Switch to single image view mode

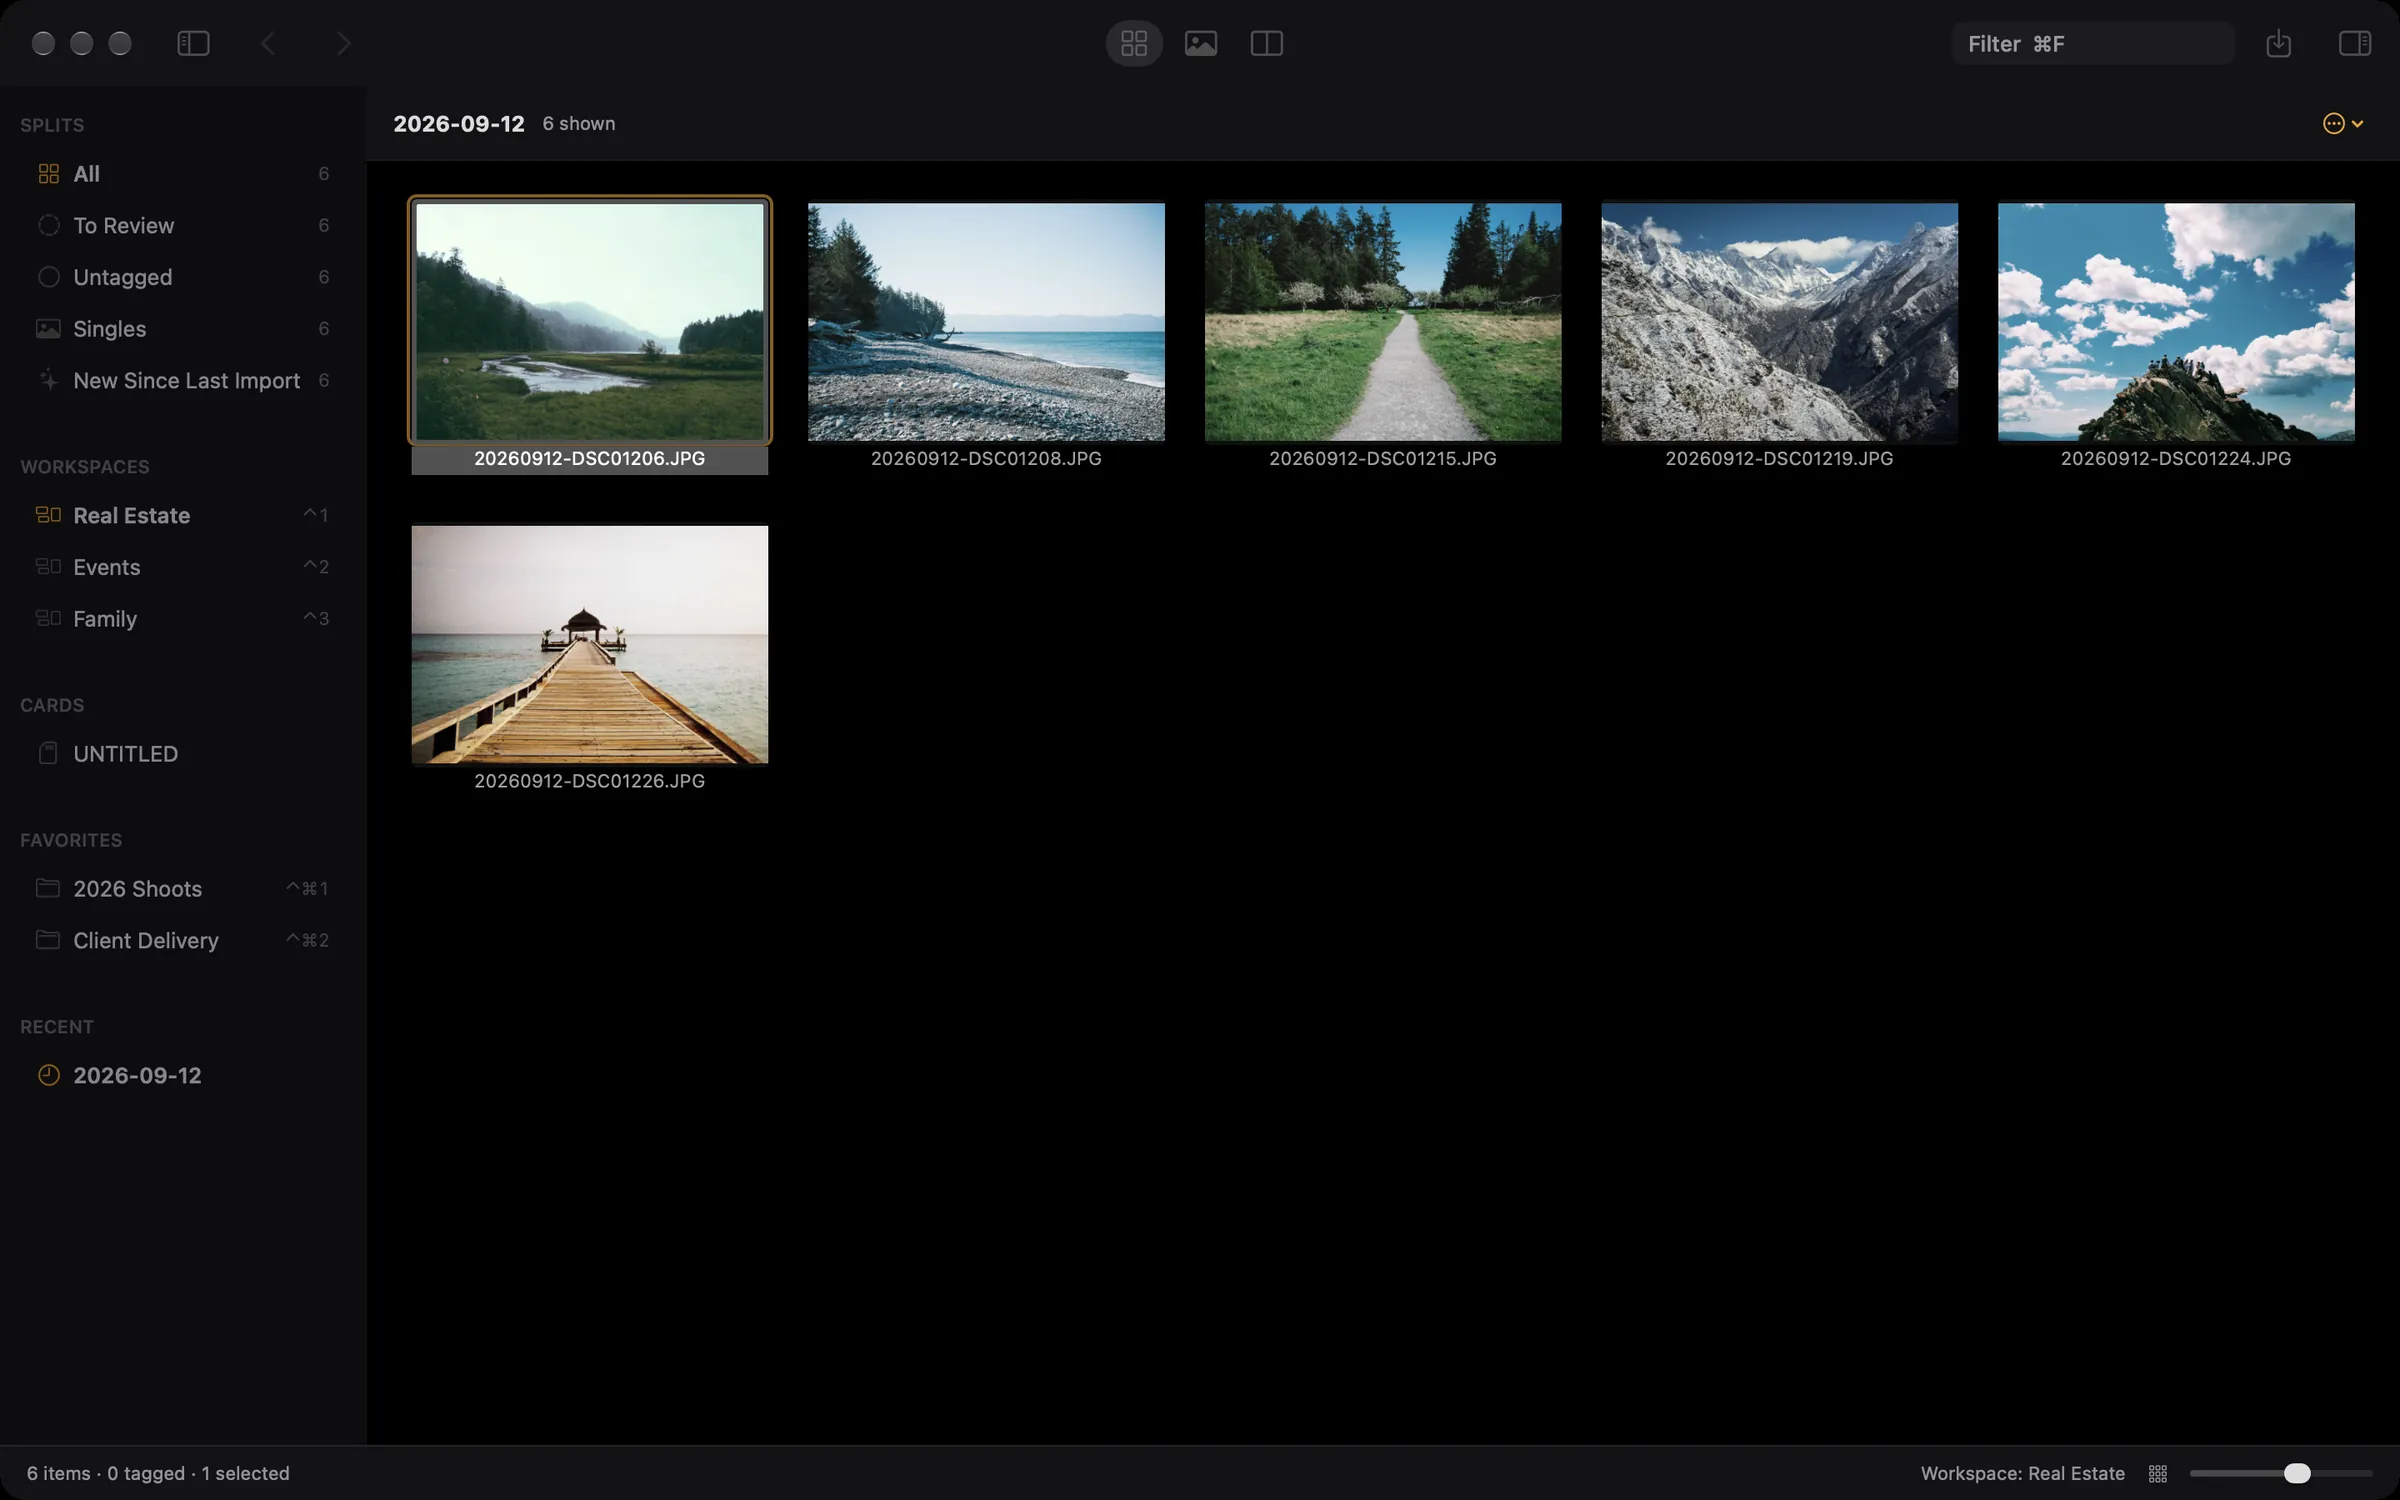[1201, 43]
